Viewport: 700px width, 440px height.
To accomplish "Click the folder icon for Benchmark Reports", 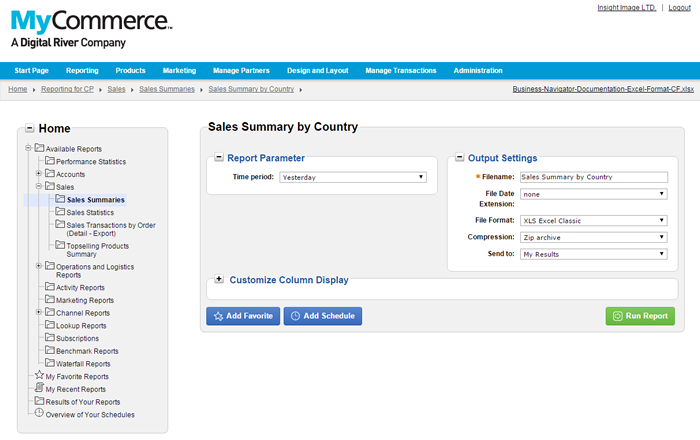I will tap(50, 350).
